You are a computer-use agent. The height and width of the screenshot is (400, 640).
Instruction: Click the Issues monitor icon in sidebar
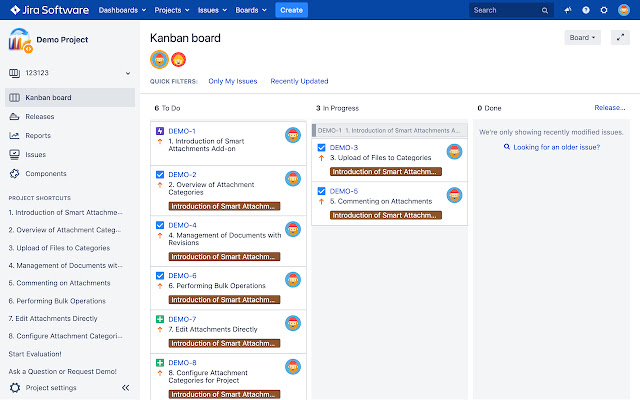pos(14,155)
